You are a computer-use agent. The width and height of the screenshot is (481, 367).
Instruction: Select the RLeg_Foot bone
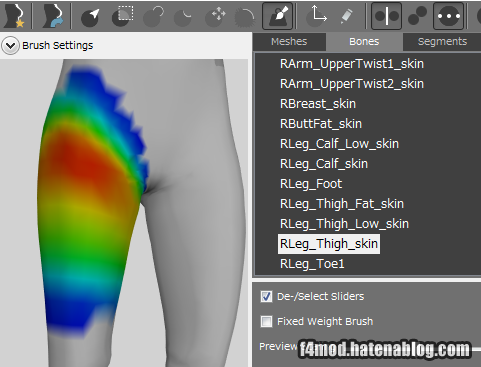pyautogui.click(x=311, y=184)
